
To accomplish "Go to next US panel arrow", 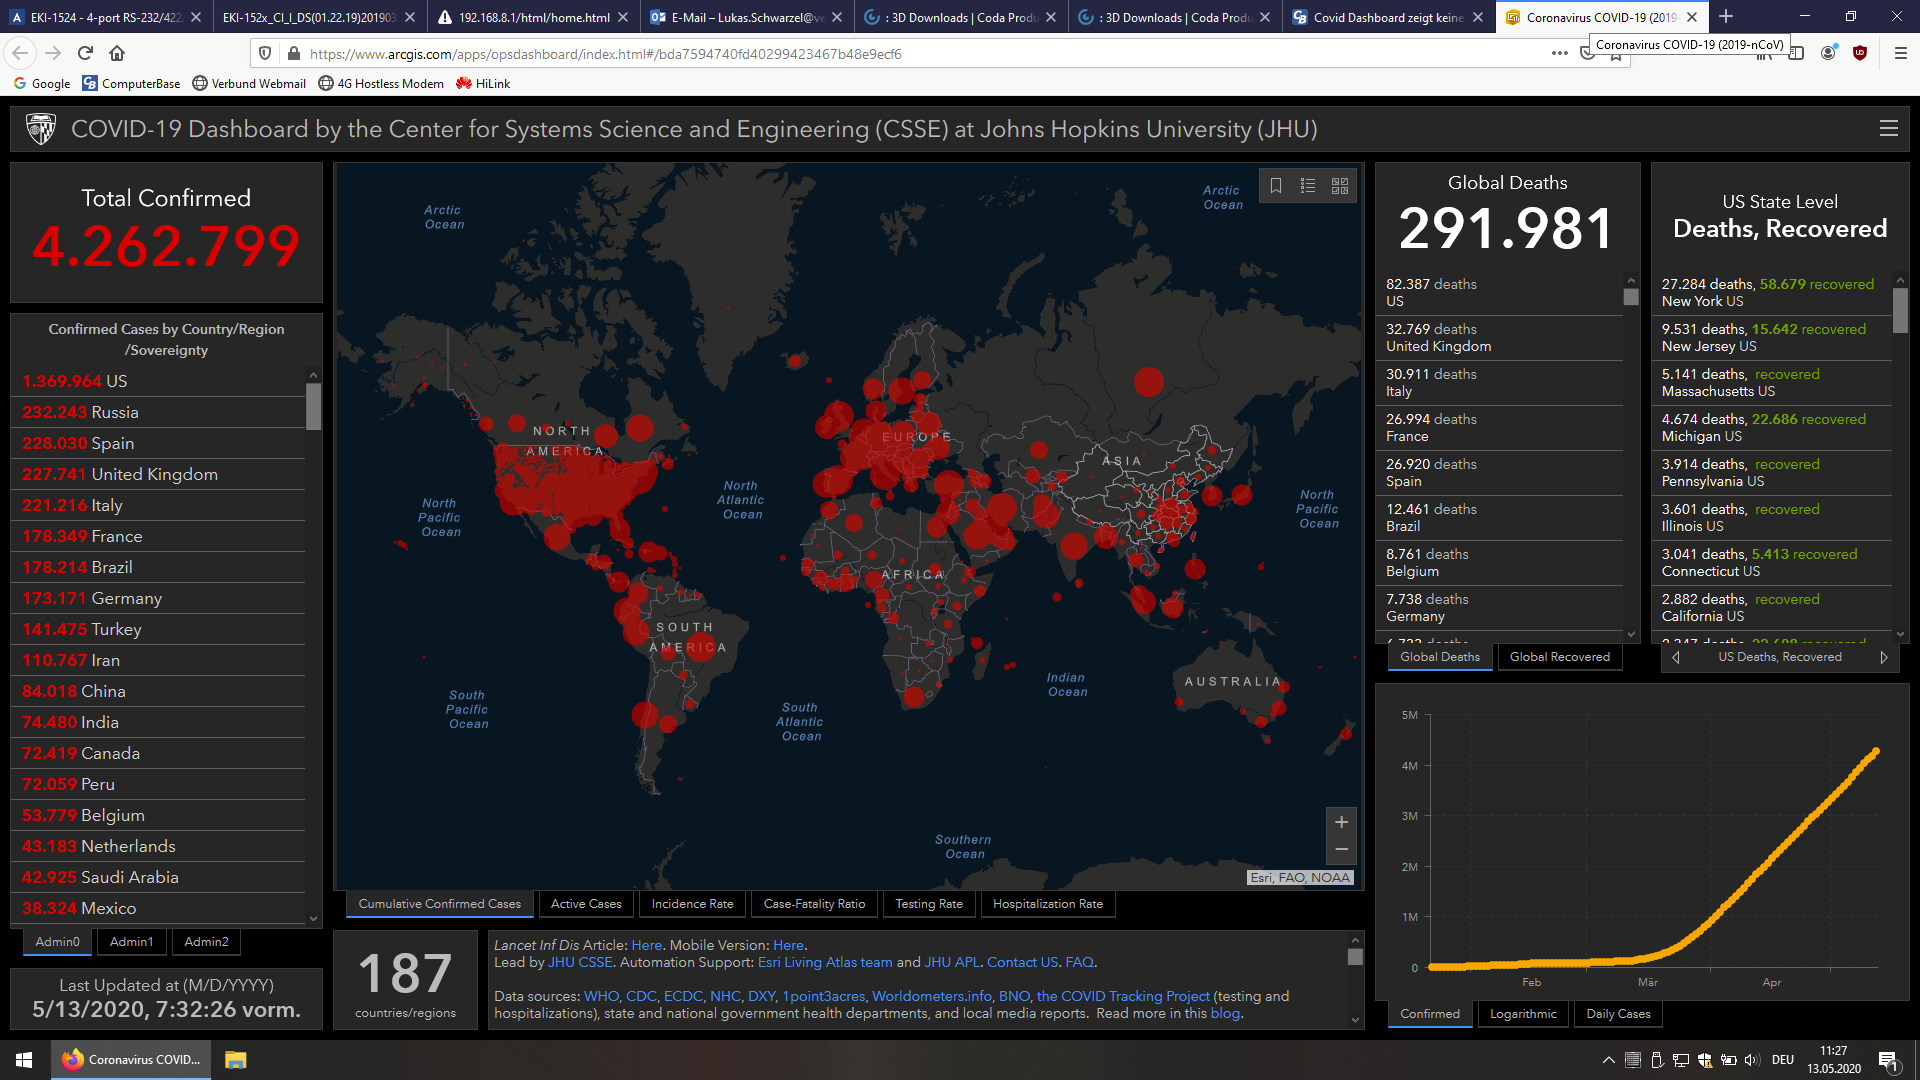I will [1884, 657].
